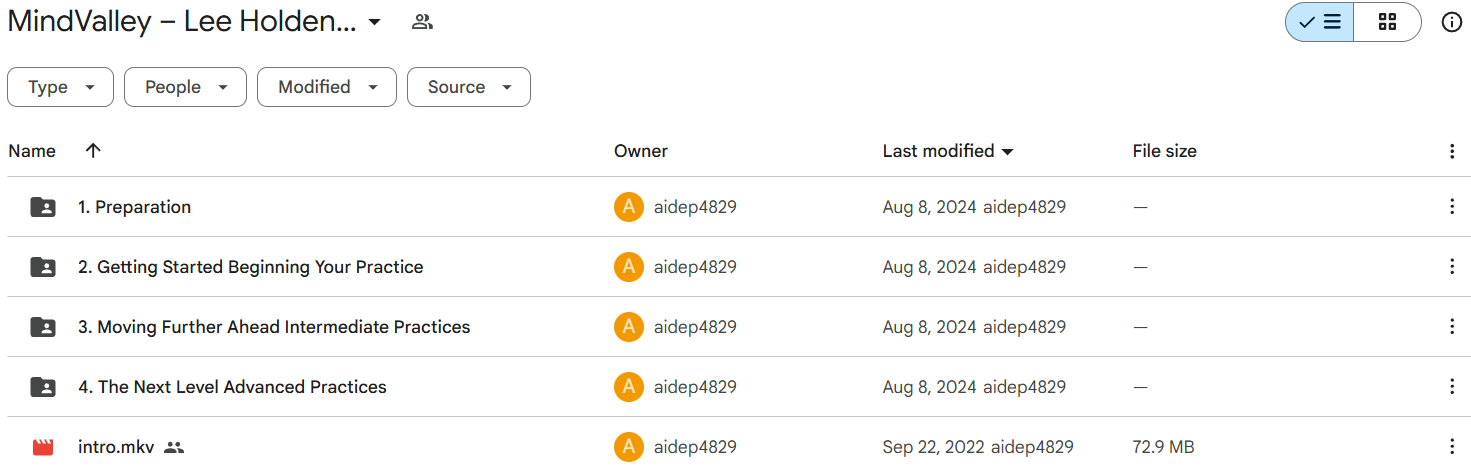
Task: Open the view details info icon
Action: 1452,22
